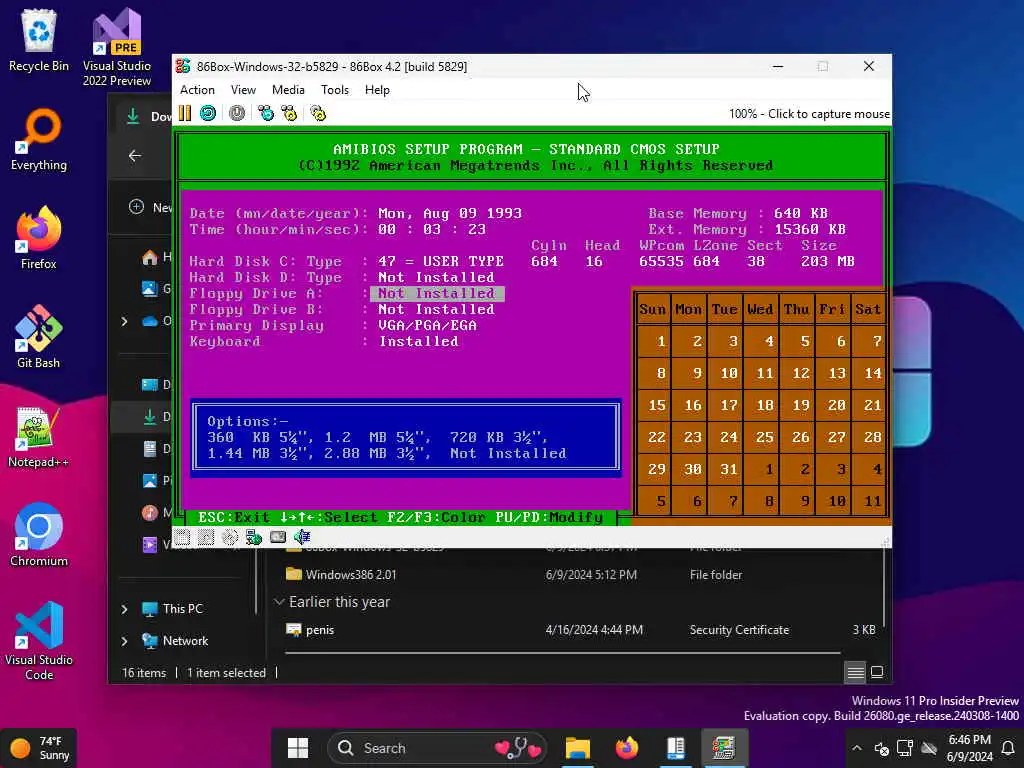Click the CD-ROM status bar icon
Viewport: 1024px width, 768px height.
click(x=230, y=537)
